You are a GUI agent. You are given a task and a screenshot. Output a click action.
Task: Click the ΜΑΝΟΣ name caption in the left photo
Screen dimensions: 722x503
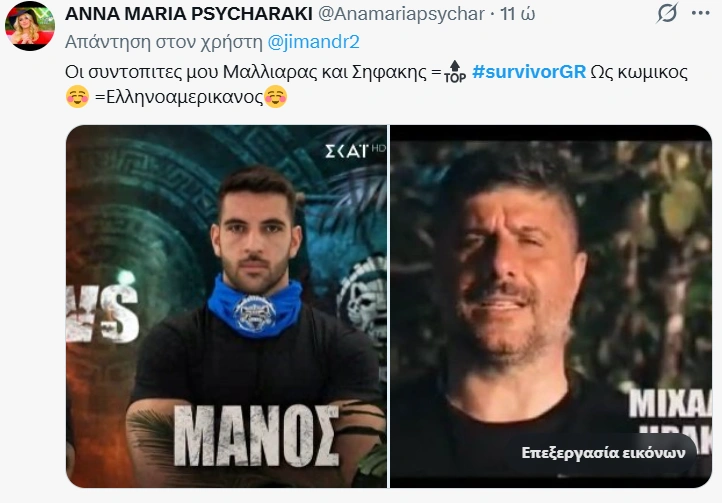pyautogui.click(x=256, y=435)
